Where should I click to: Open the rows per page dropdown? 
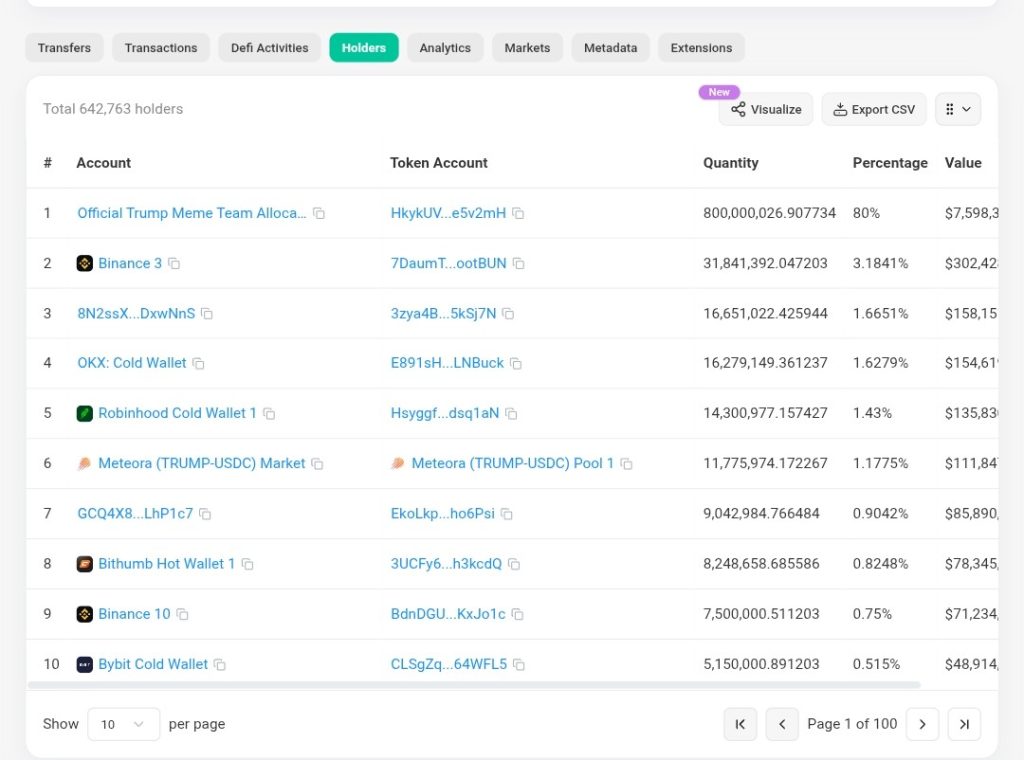pyautogui.click(x=123, y=724)
